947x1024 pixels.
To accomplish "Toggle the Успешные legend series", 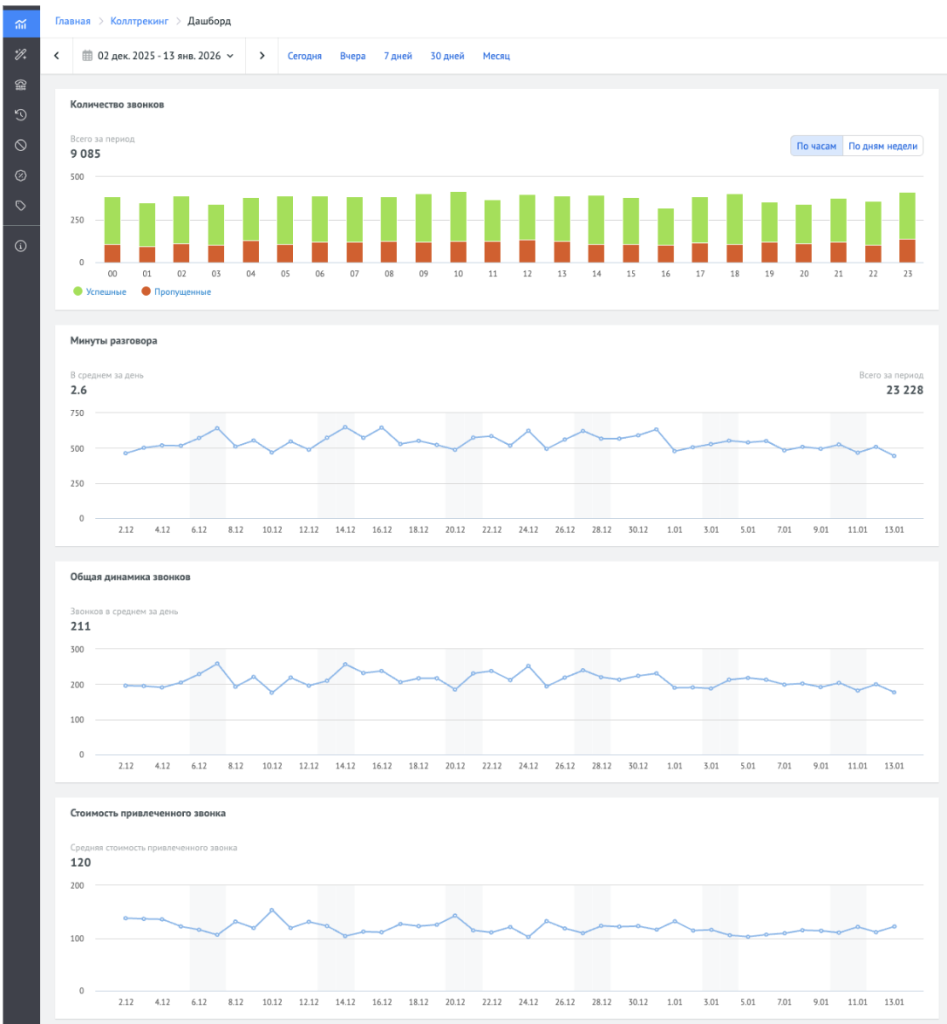I will coord(100,292).
